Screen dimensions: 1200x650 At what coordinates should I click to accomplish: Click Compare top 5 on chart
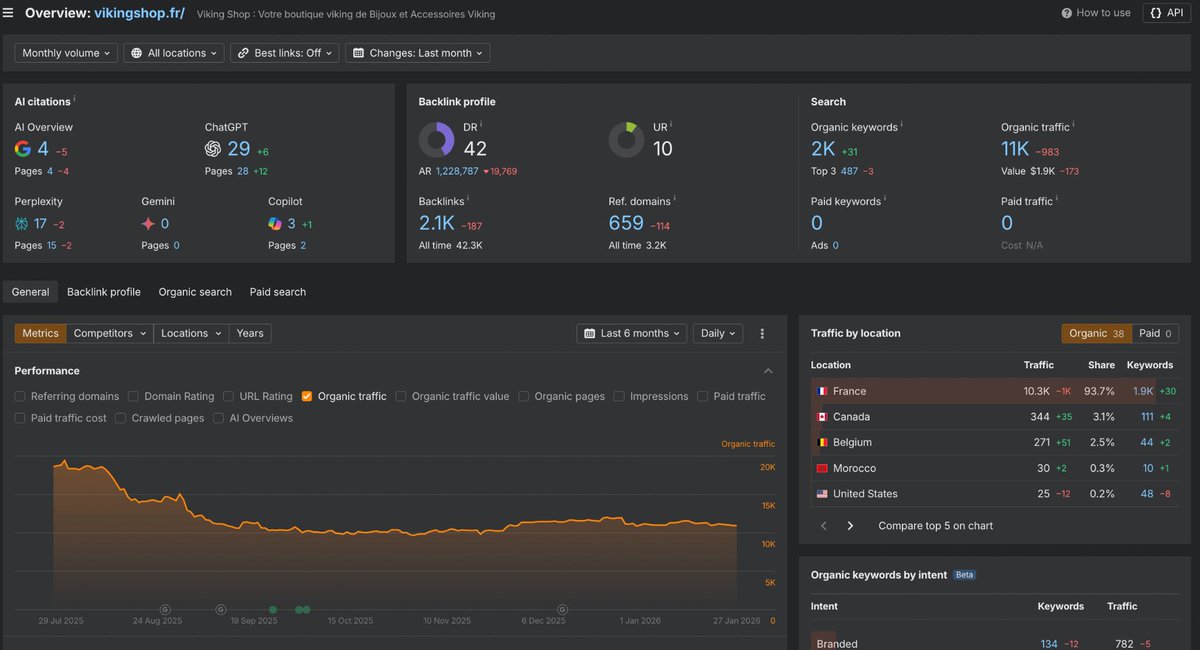pyautogui.click(x=936, y=526)
